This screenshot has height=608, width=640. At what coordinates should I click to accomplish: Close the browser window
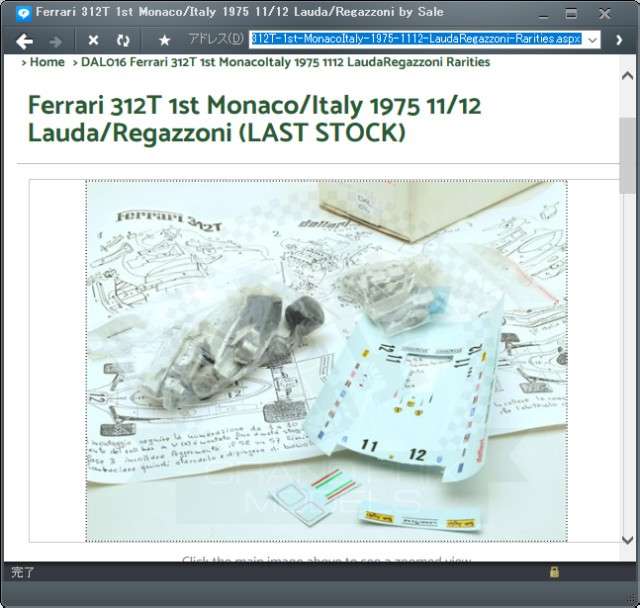[604, 14]
